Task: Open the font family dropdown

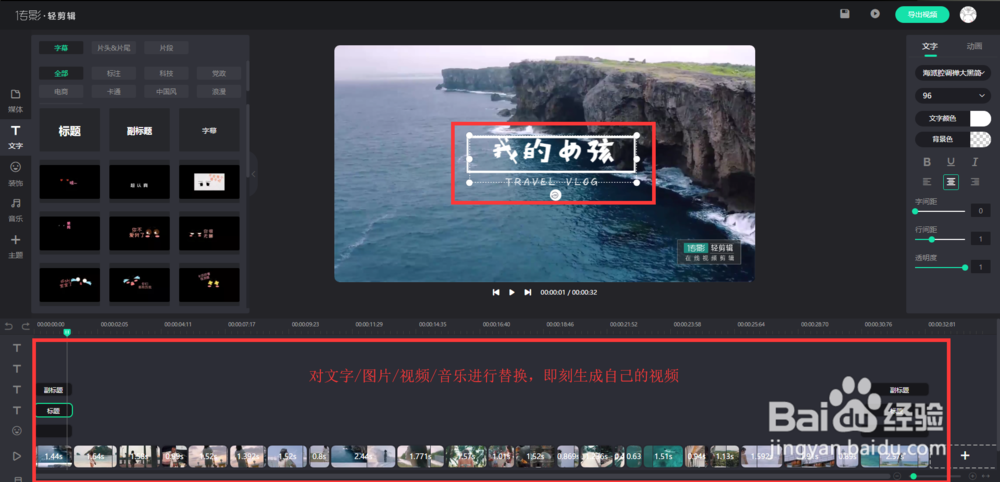Action: click(x=953, y=73)
